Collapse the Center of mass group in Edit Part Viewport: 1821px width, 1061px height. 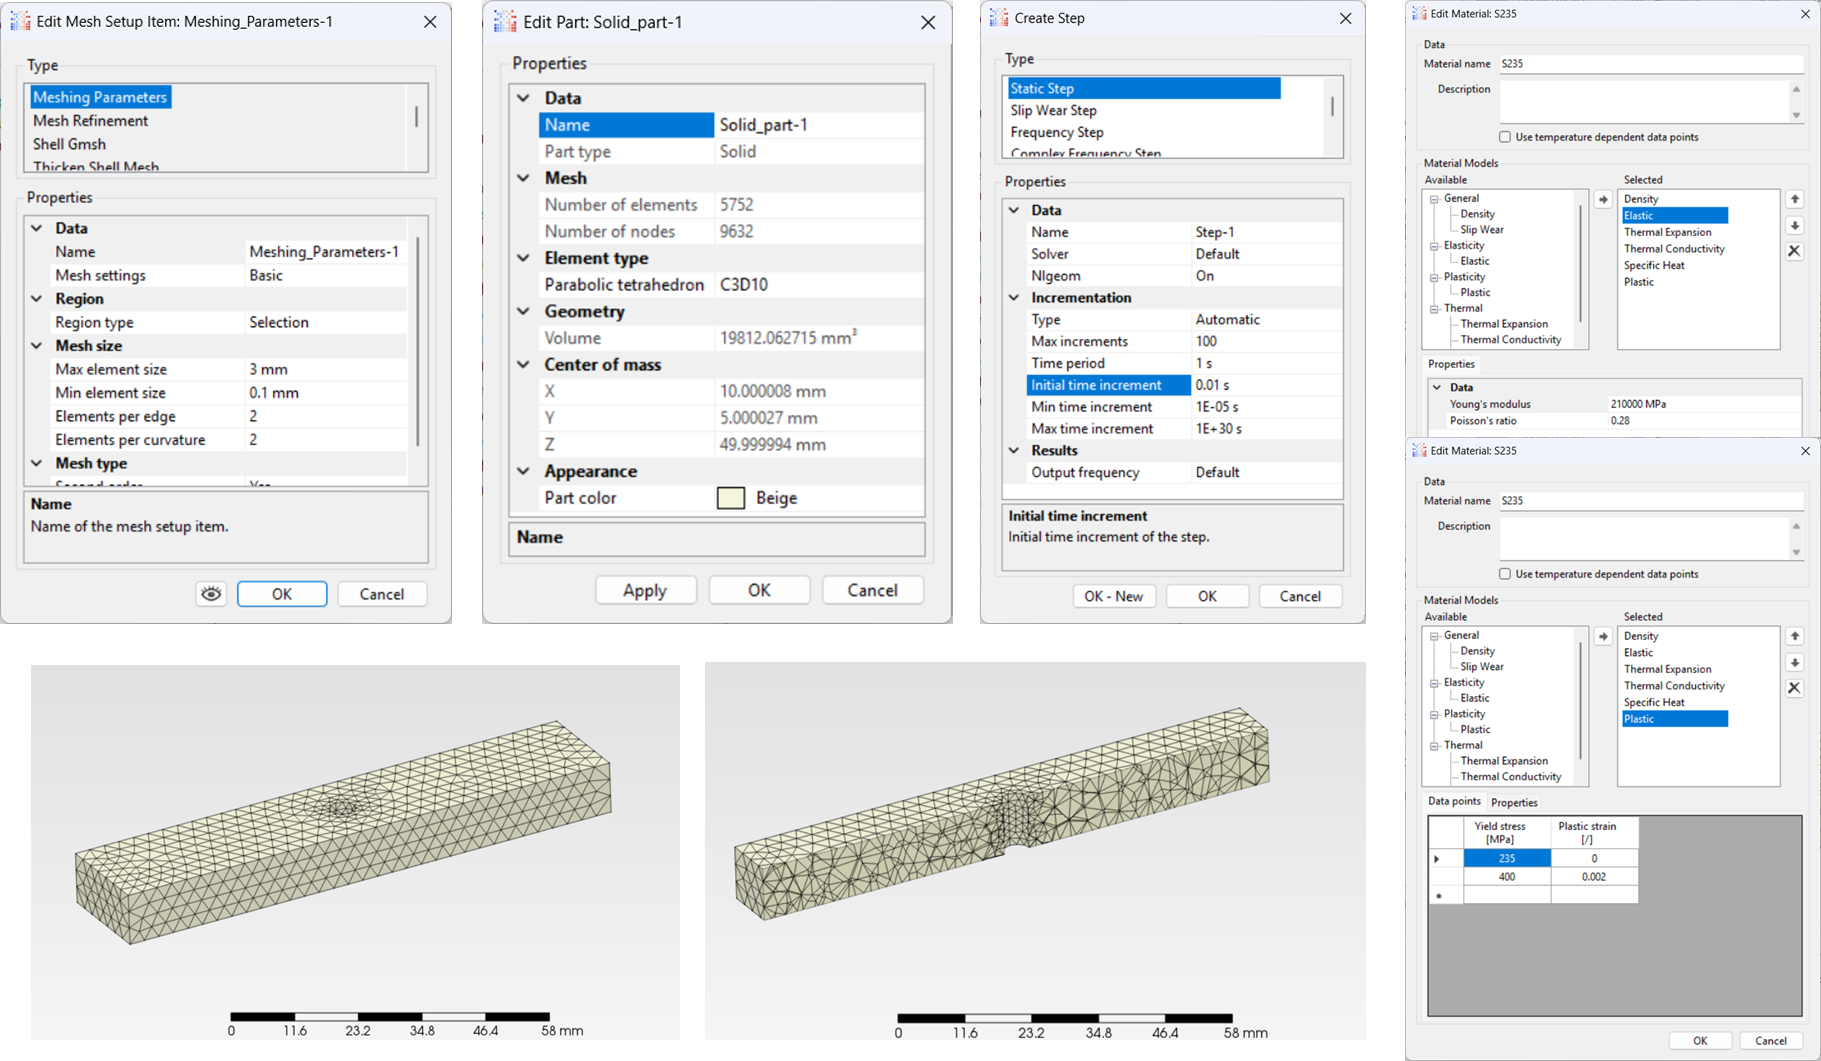coord(523,365)
